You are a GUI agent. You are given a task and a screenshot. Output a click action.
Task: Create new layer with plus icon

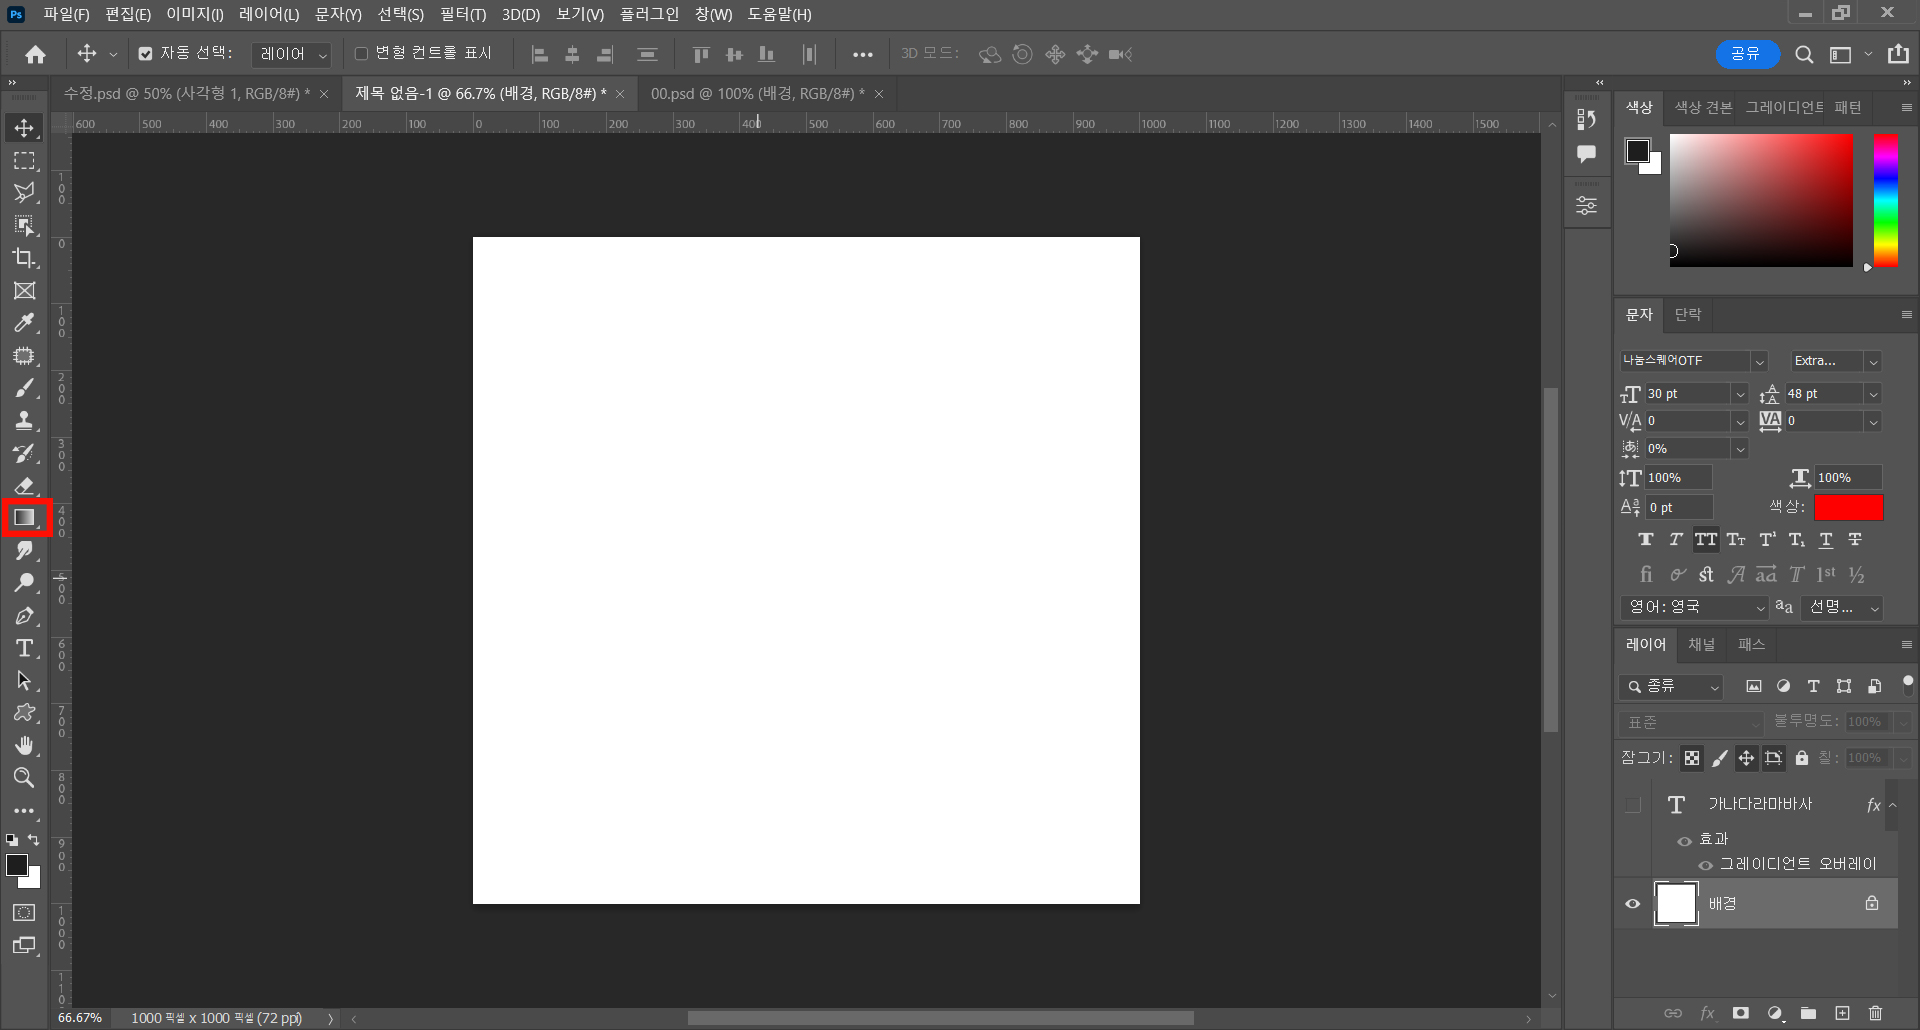(x=1842, y=1013)
